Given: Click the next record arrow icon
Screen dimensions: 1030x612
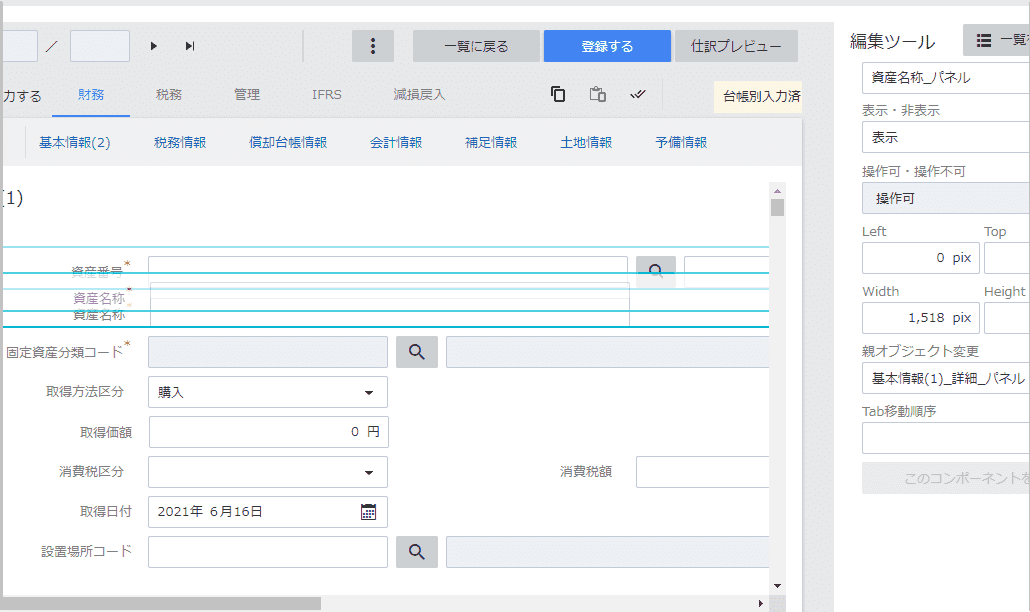Looking at the screenshot, I should 153,45.
